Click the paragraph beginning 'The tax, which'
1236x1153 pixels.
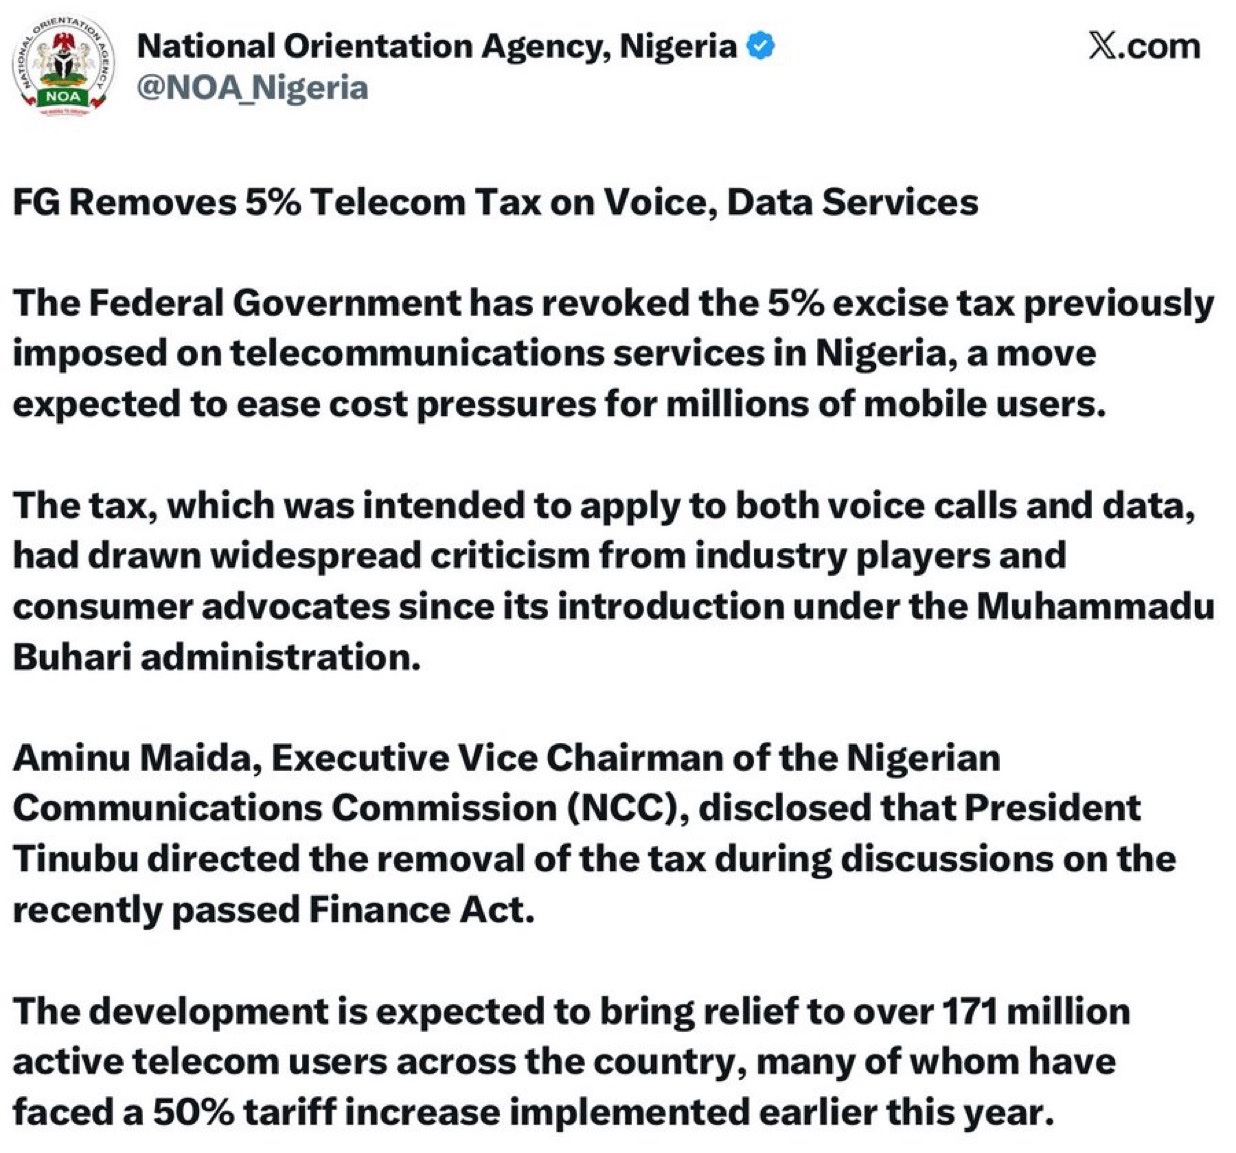(x=613, y=581)
